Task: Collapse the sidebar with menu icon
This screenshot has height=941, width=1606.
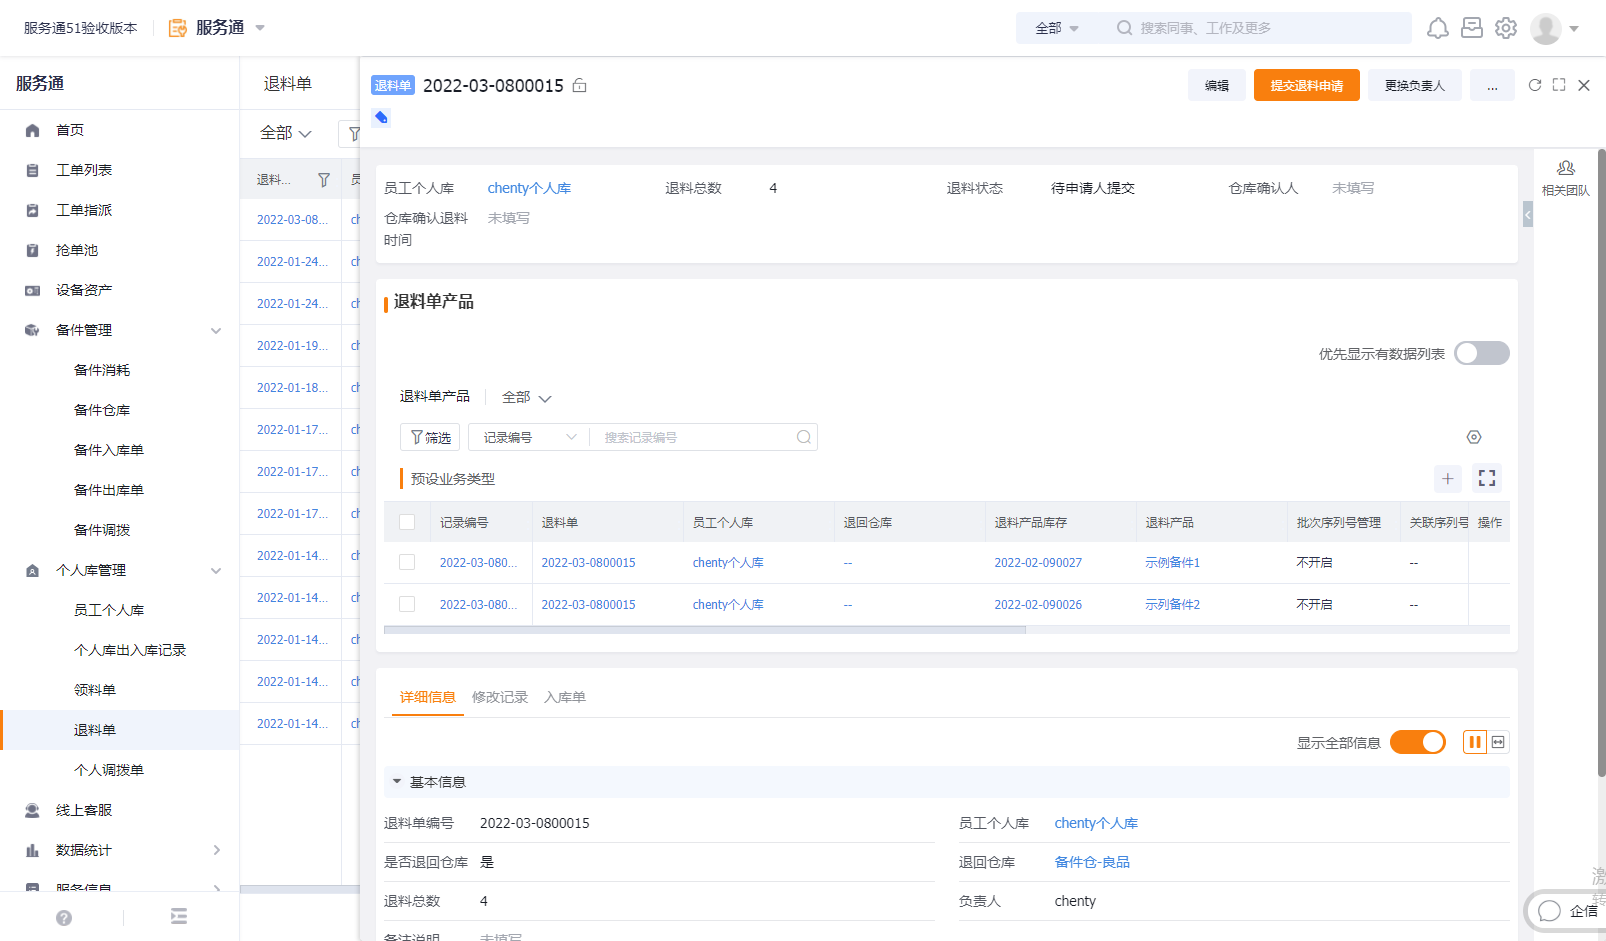Action: [179, 917]
